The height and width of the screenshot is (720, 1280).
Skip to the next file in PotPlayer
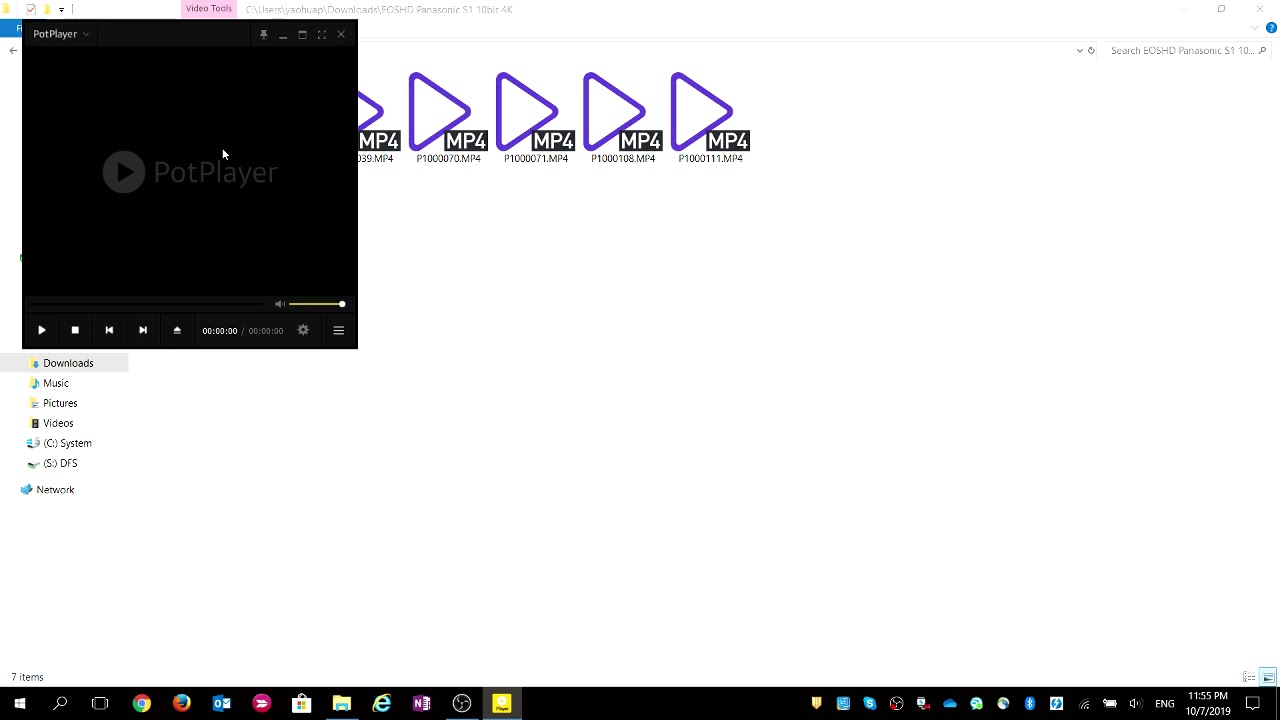point(143,330)
